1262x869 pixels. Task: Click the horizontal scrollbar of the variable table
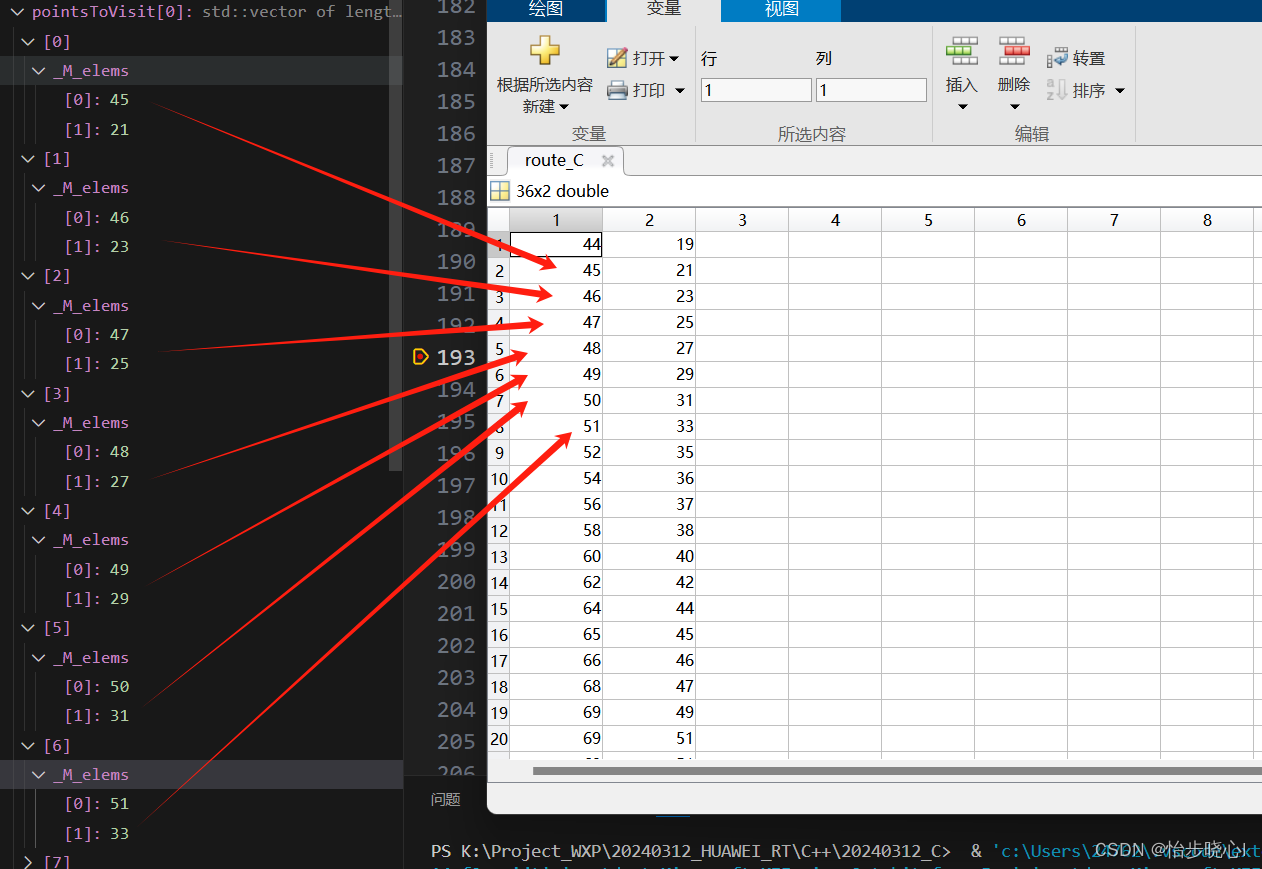897,771
